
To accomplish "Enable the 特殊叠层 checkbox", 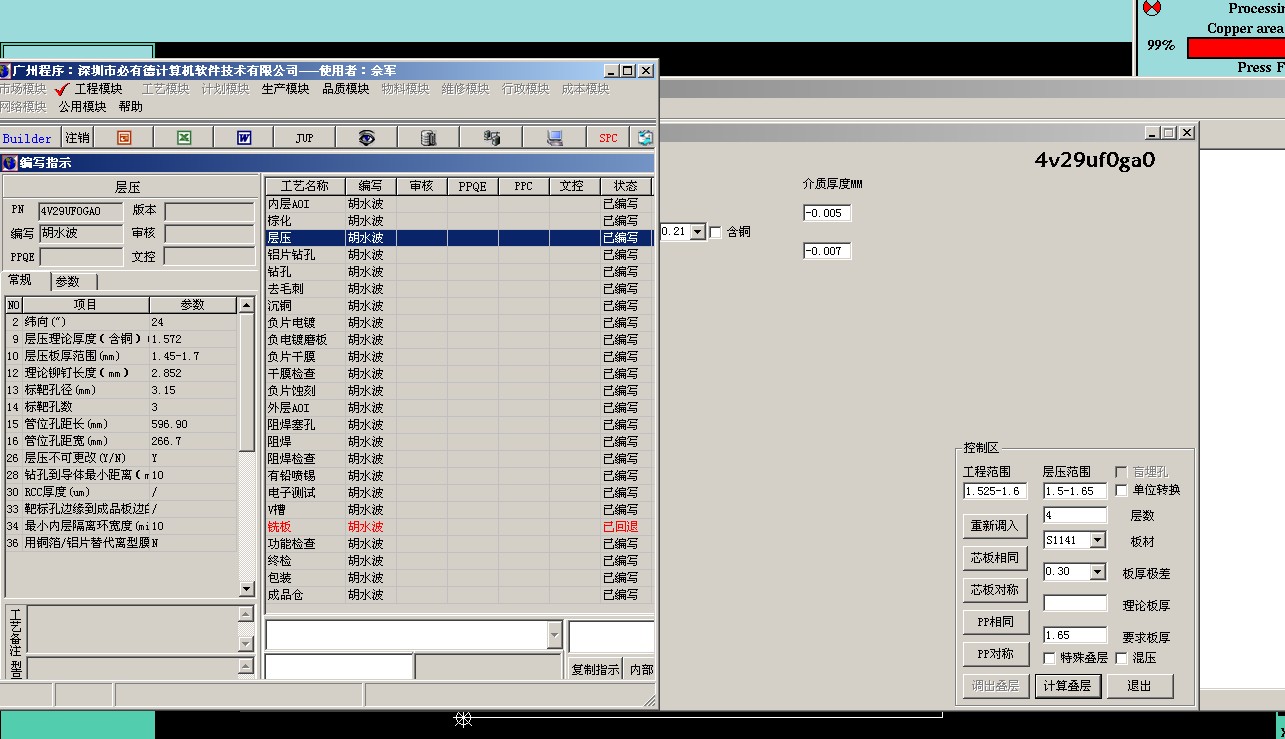I will click(x=1049, y=658).
